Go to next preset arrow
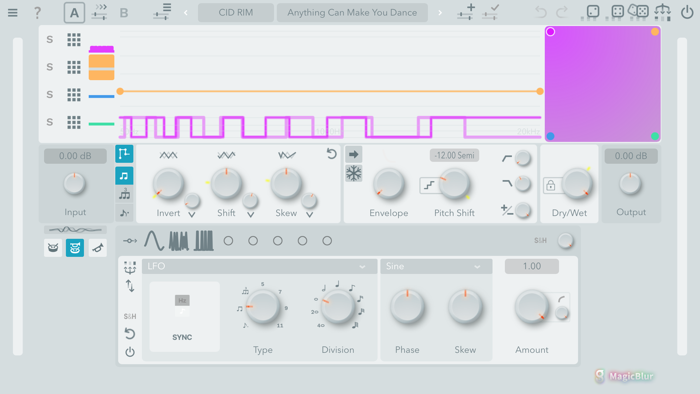The height and width of the screenshot is (394, 700). [440, 12]
